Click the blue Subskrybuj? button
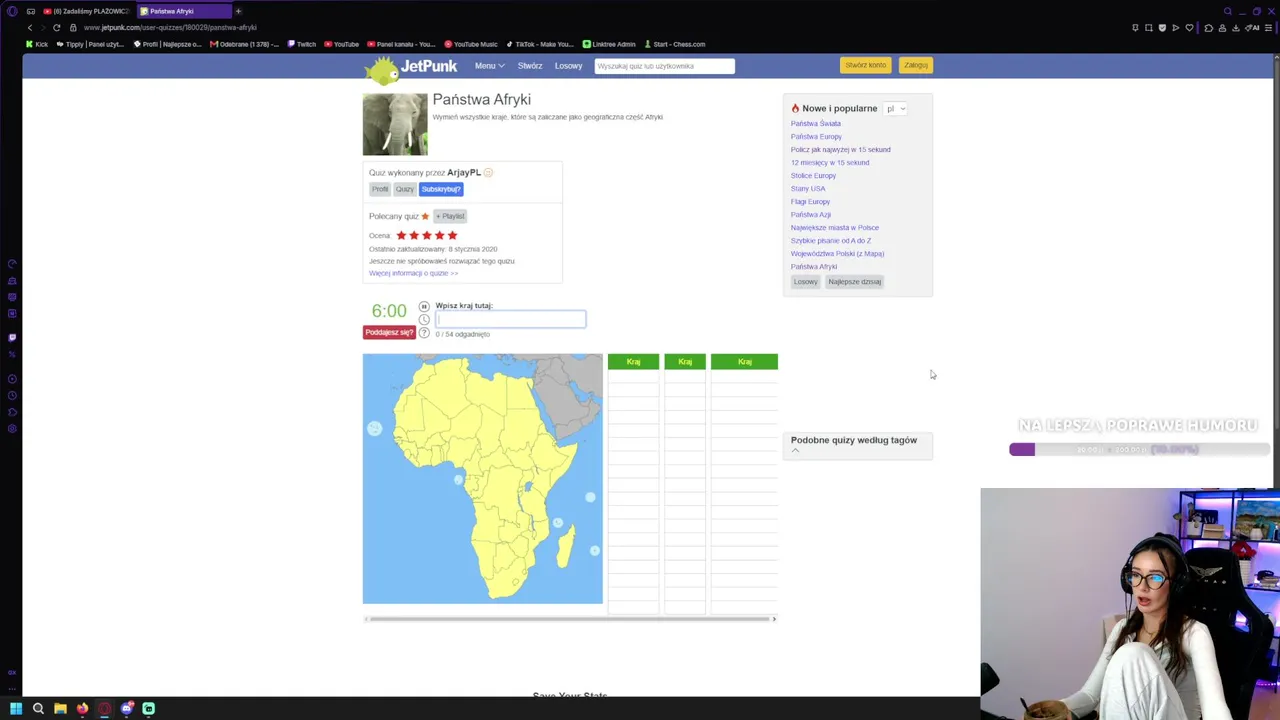1280x720 pixels. pyautogui.click(x=441, y=189)
